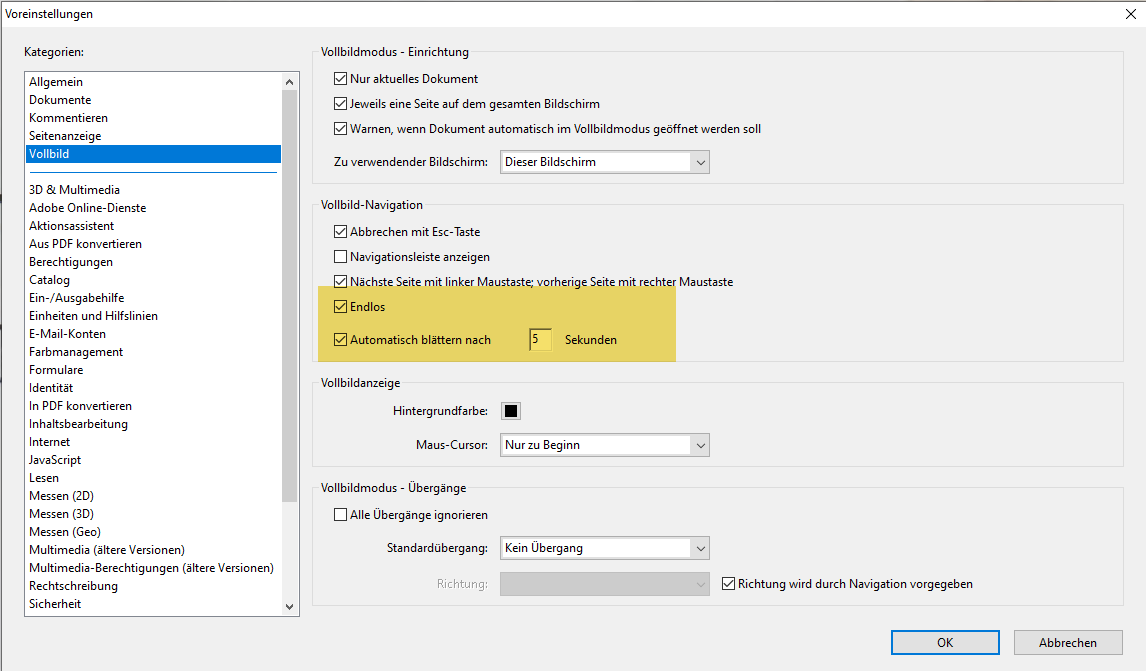Open the 'JavaScript' preferences category
Viewport: 1146px width, 671px height.
click(55, 460)
